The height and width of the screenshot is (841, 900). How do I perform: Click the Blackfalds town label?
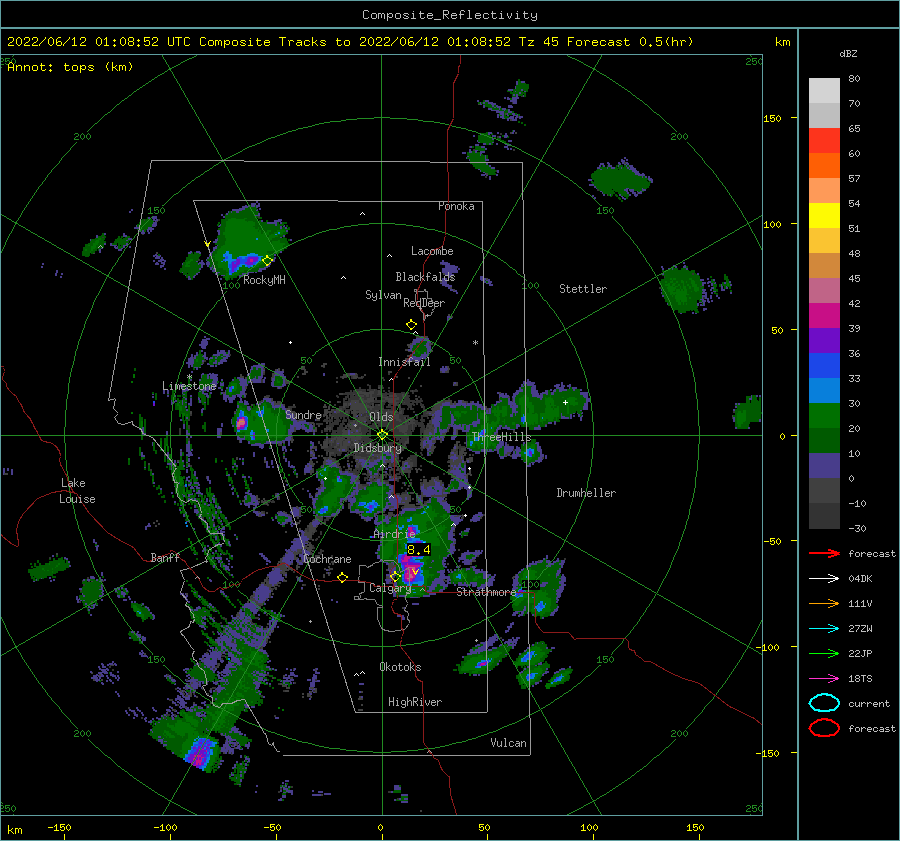pos(425,277)
